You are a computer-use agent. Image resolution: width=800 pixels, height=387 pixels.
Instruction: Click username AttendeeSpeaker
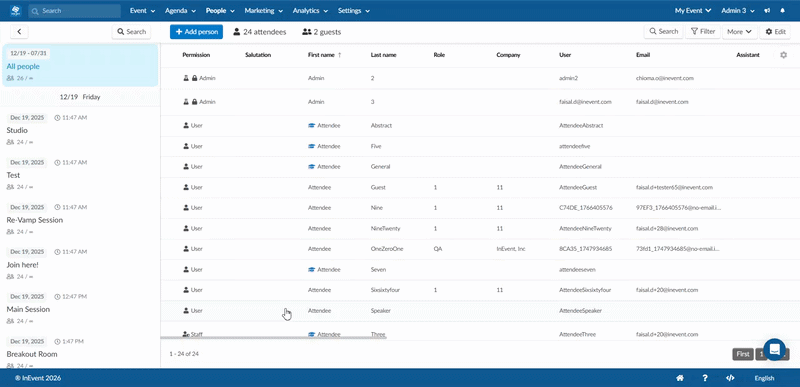pos(581,311)
